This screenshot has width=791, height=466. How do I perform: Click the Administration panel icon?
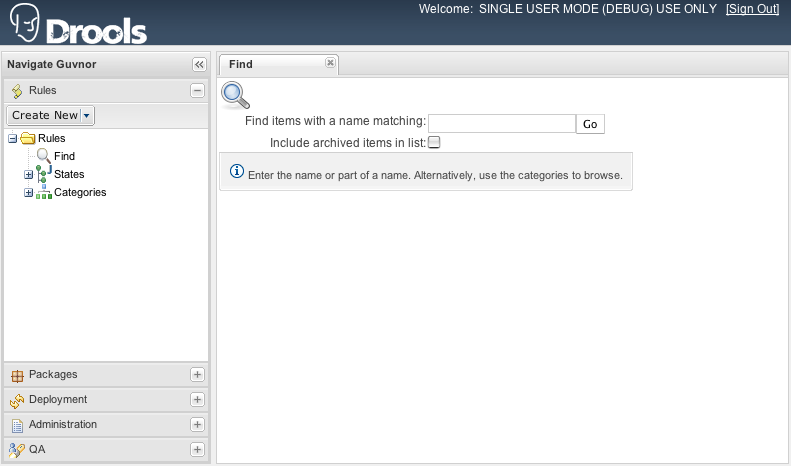pos(17,425)
